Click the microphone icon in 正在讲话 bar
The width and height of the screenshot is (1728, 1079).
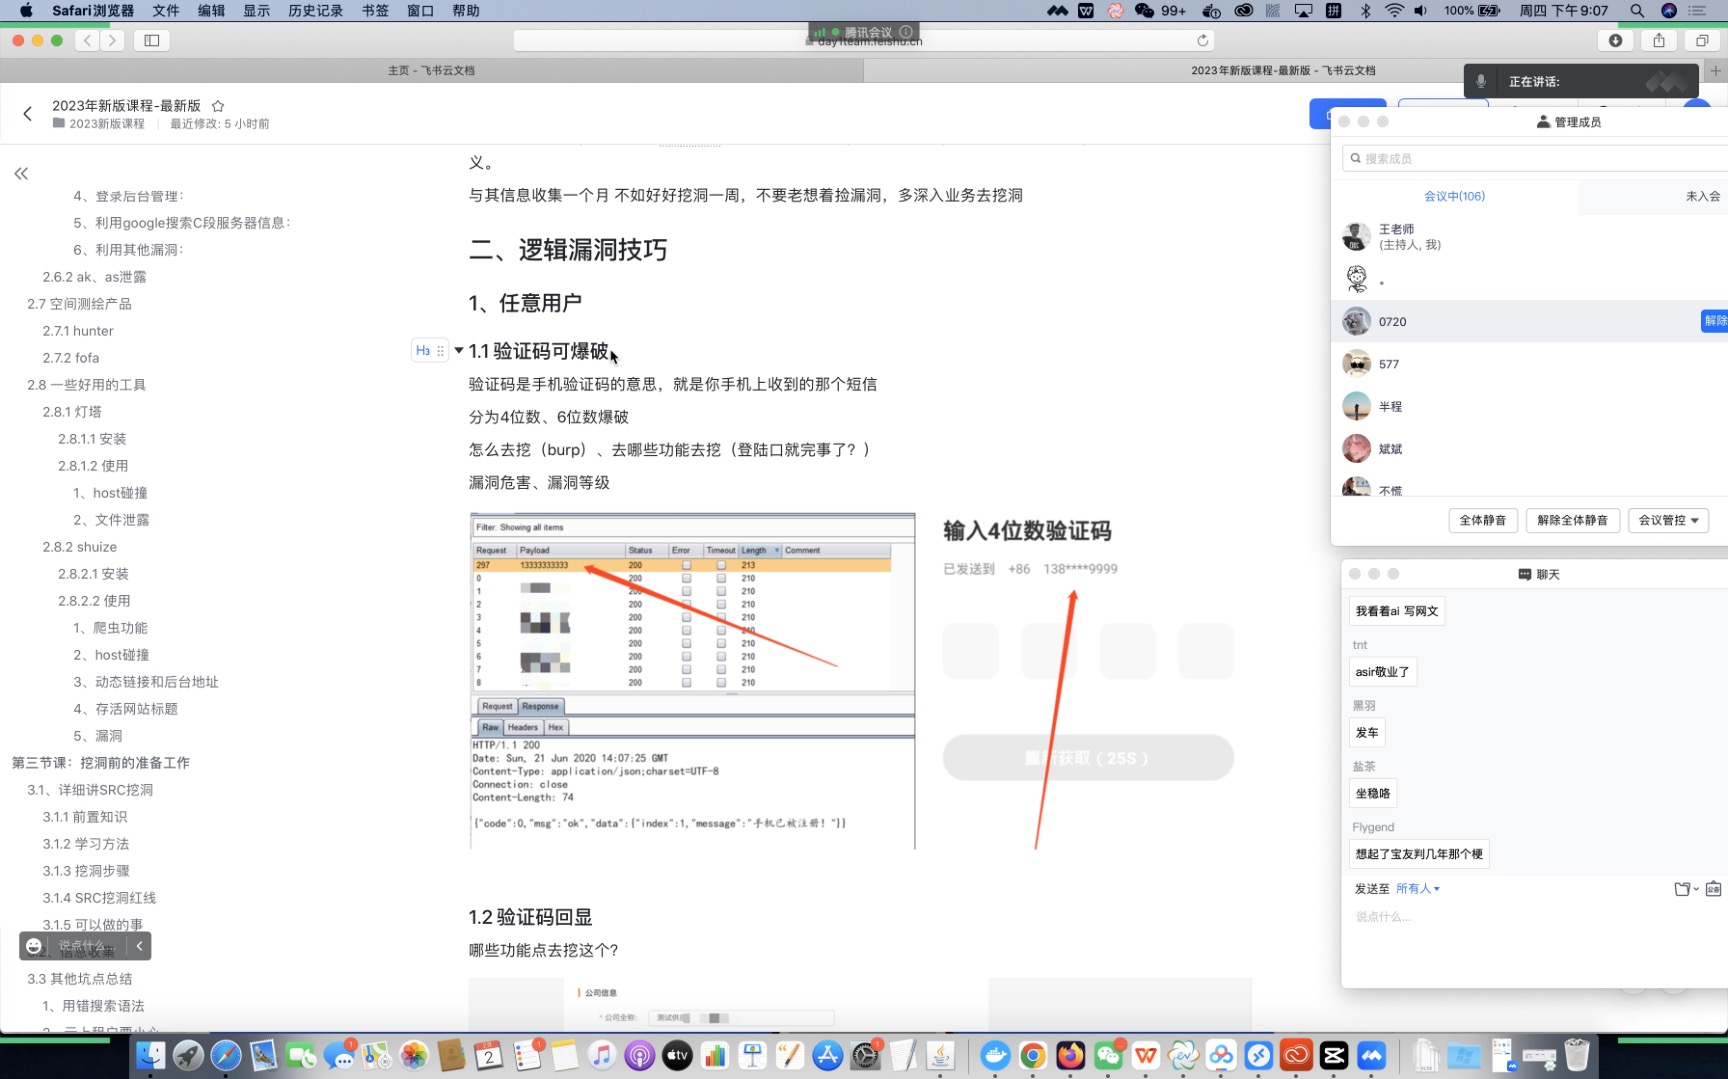(1481, 81)
